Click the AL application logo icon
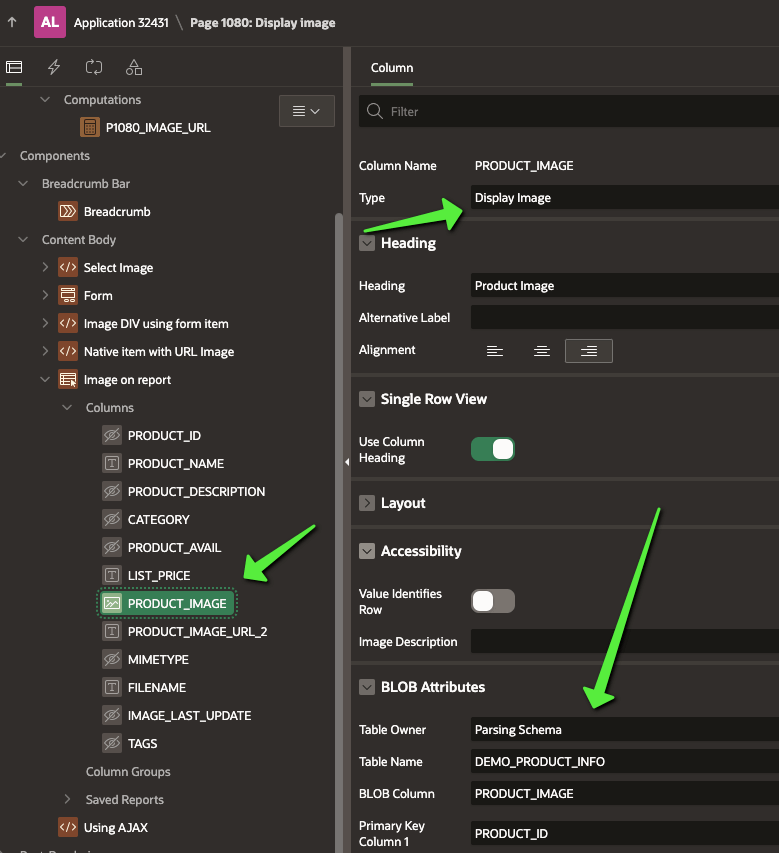 coord(50,22)
